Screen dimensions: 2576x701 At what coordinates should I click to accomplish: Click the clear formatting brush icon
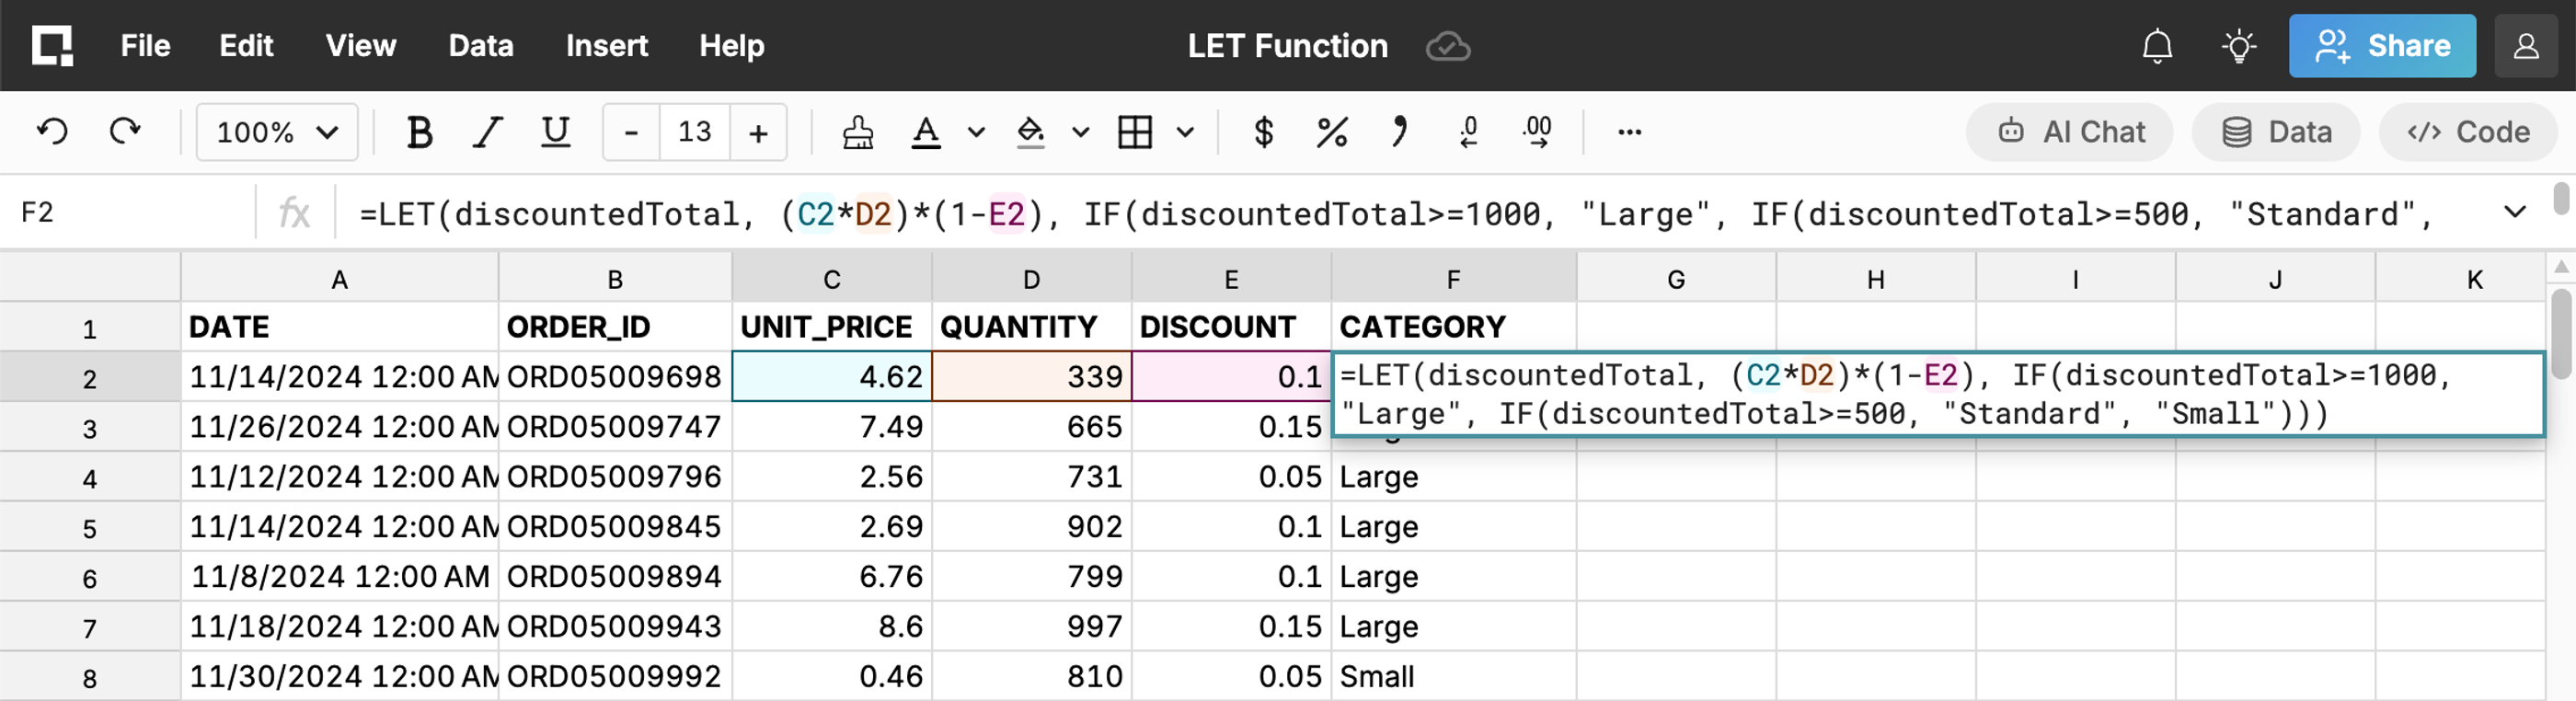click(x=857, y=132)
